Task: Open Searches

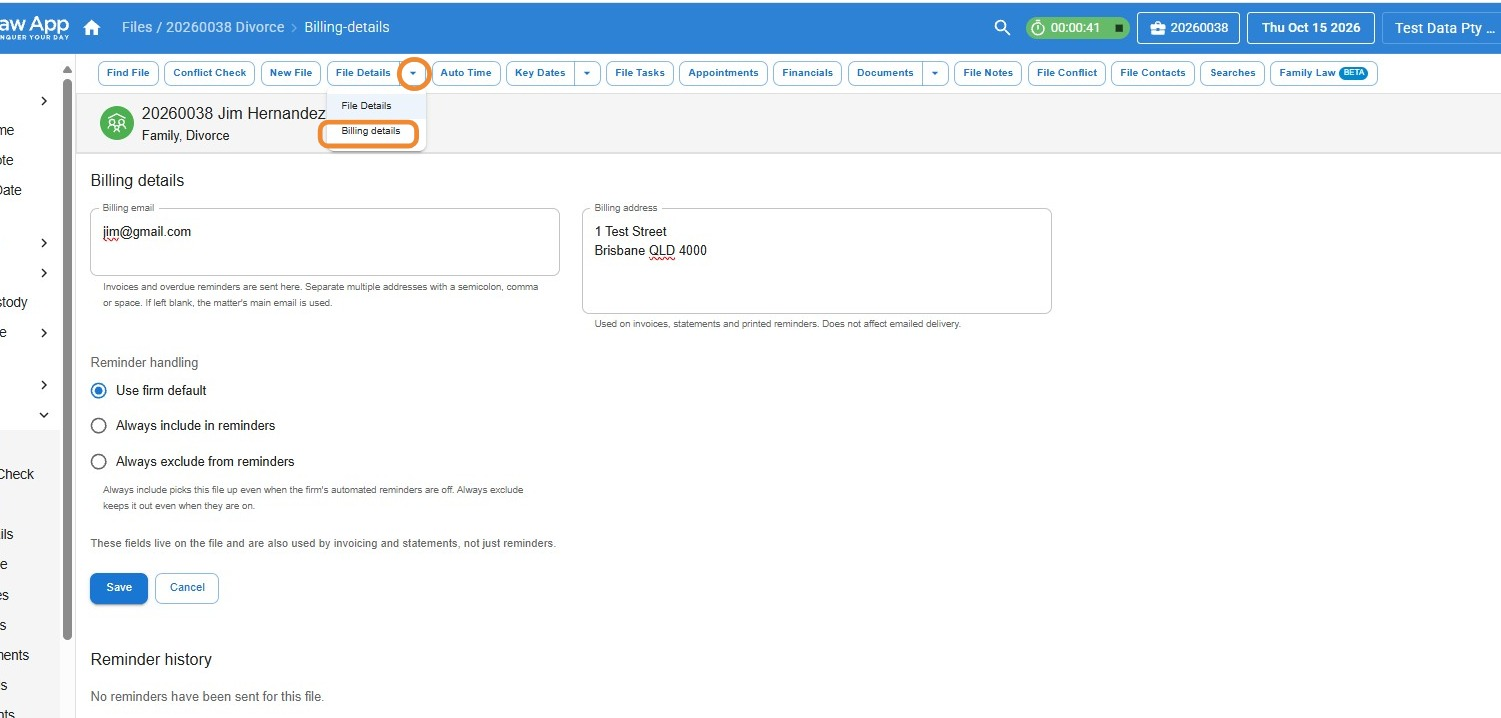Action: tap(1232, 73)
